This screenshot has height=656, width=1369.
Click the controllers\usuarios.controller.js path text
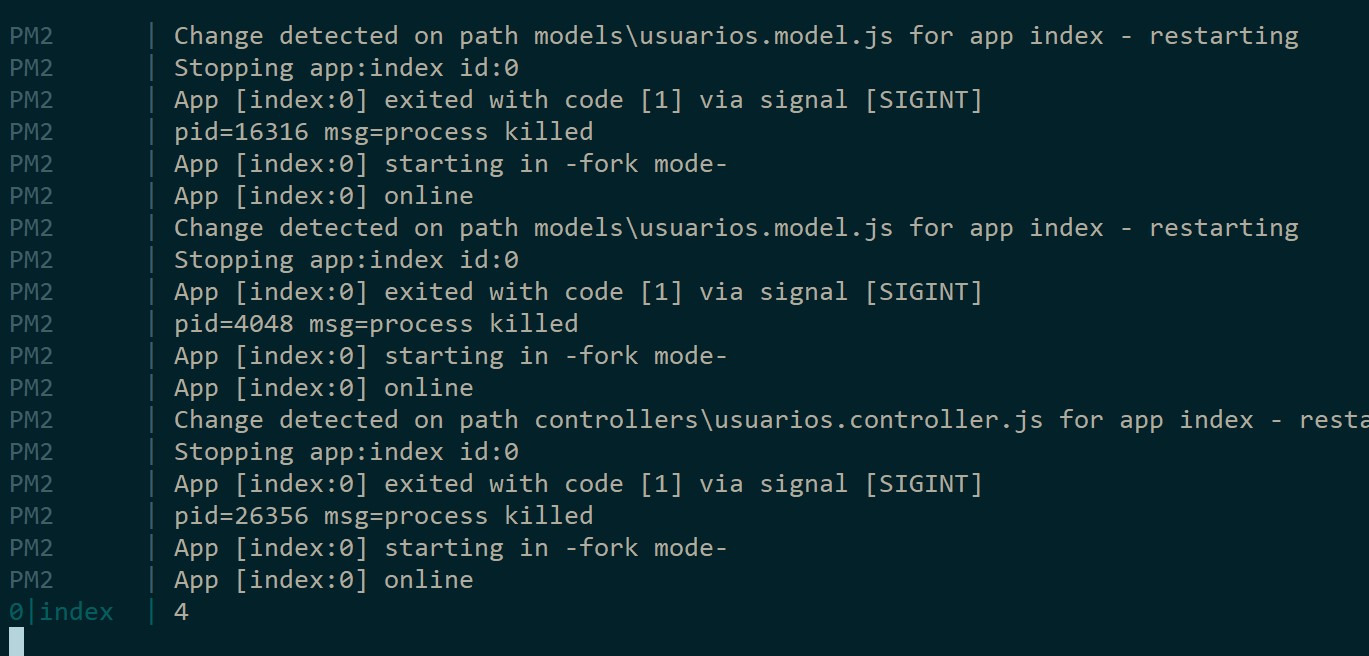point(788,420)
